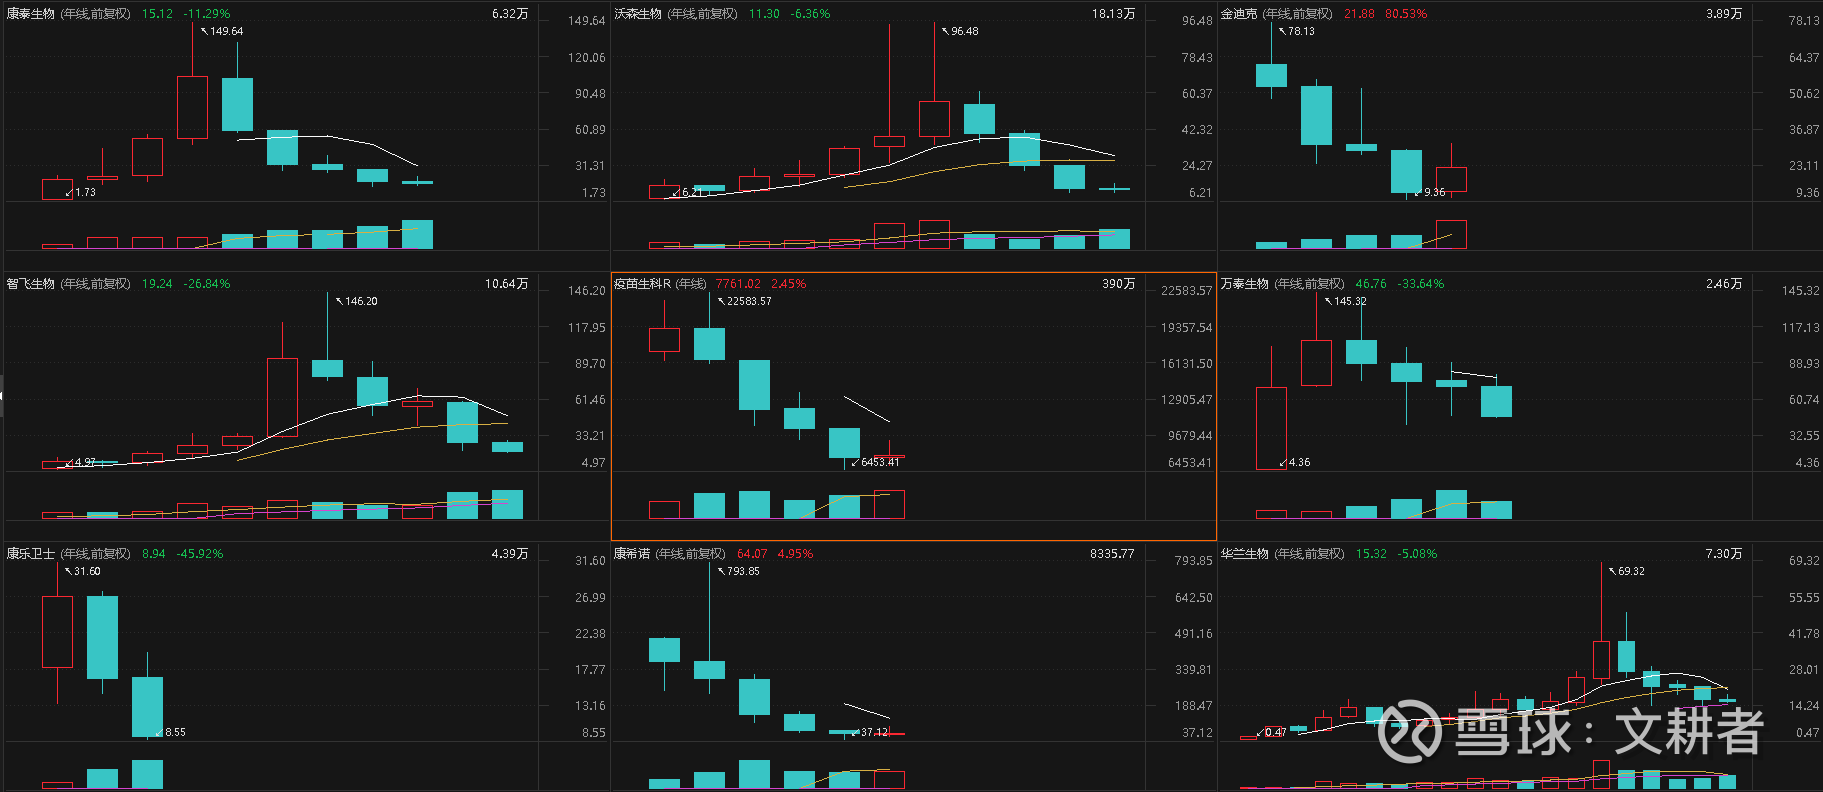Click the -5.08% change for 华兰生物

tap(1416, 554)
